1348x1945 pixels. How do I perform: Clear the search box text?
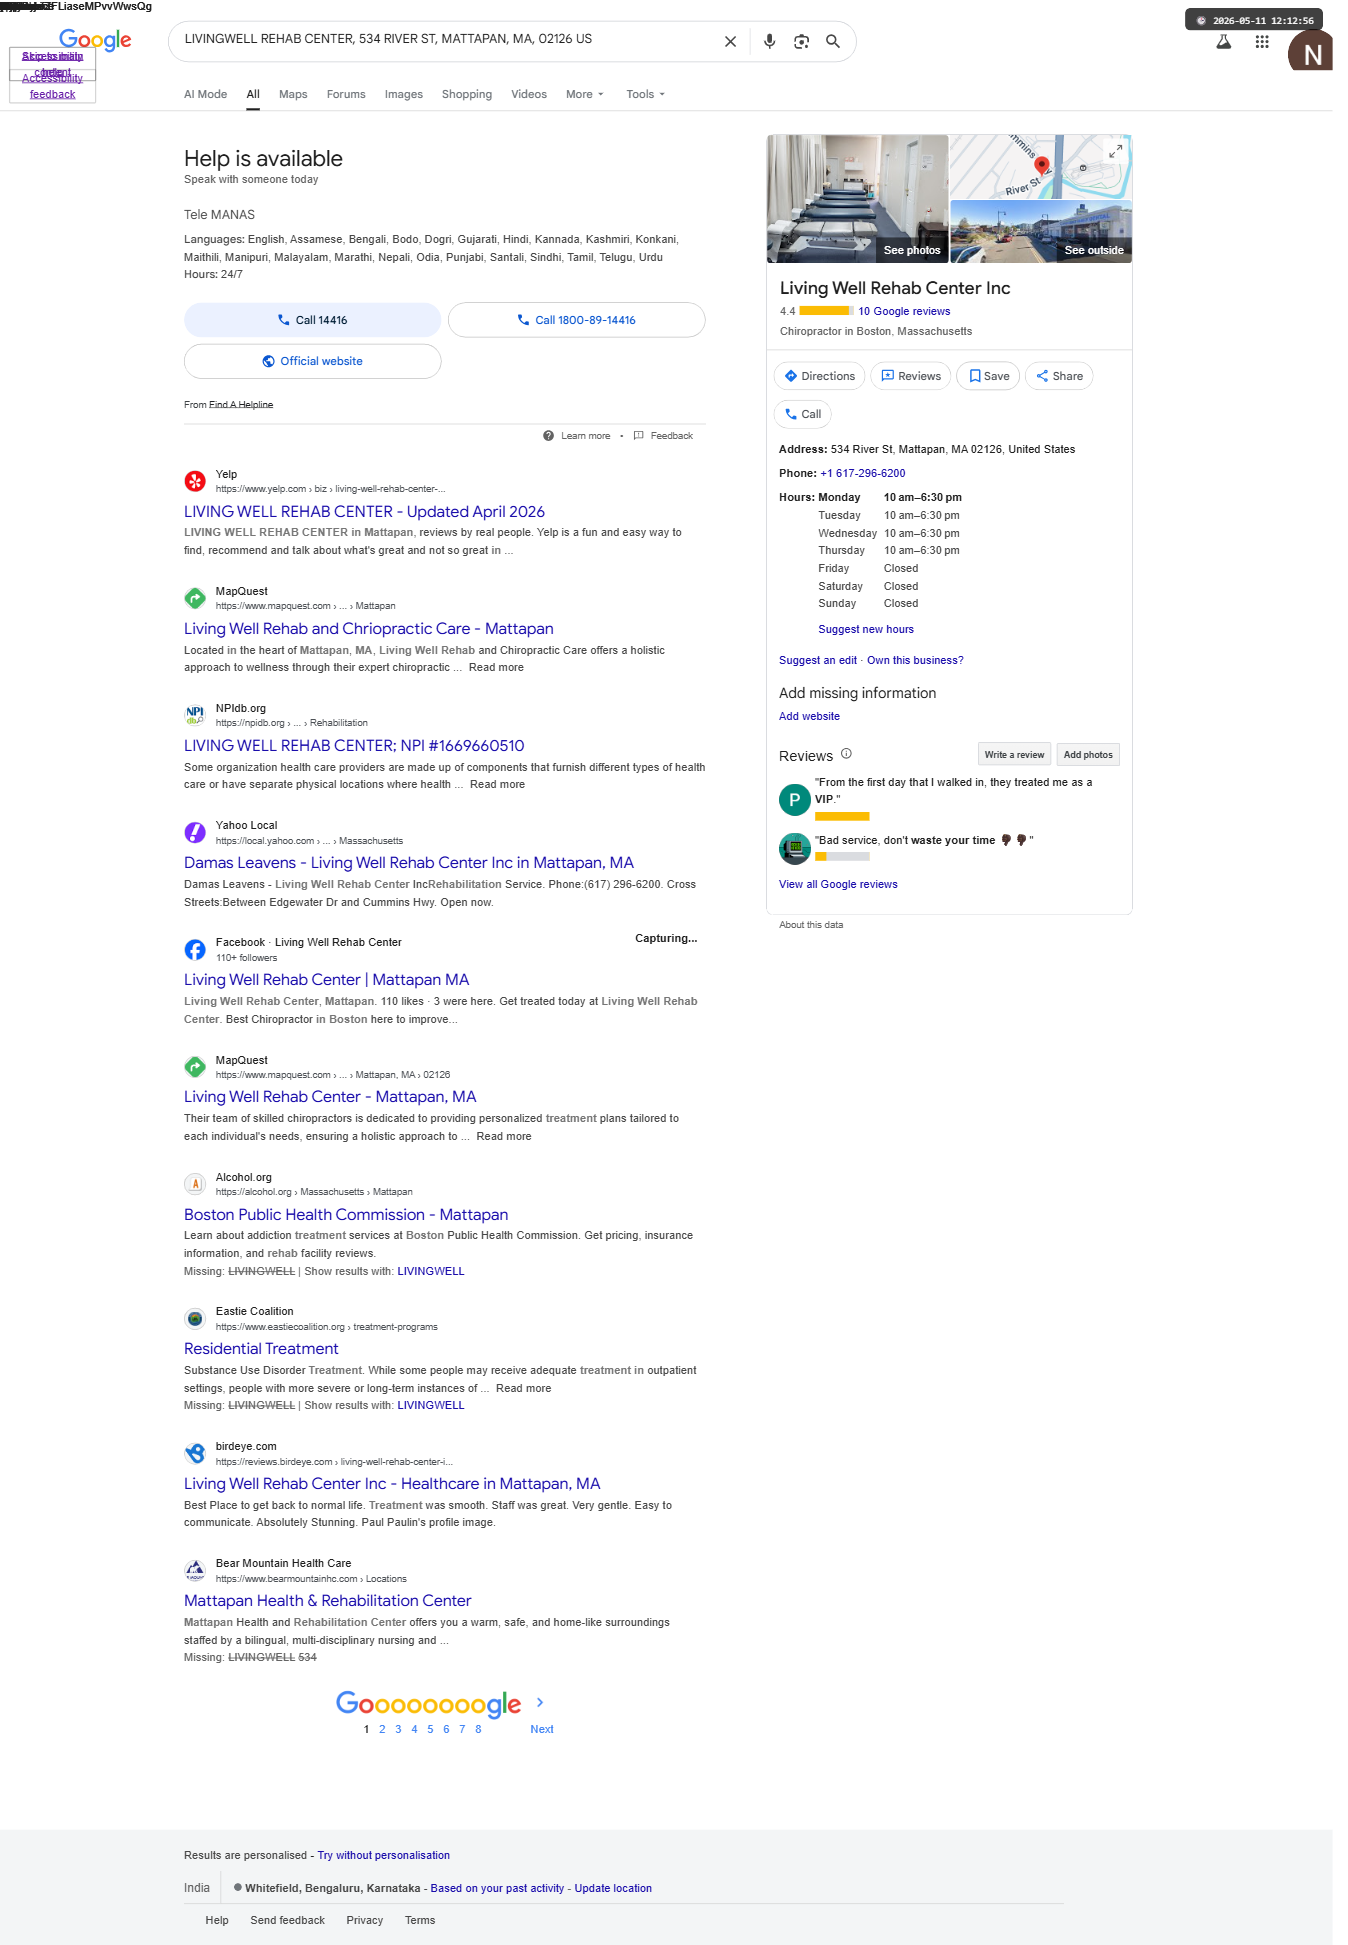click(x=730, y=42)
